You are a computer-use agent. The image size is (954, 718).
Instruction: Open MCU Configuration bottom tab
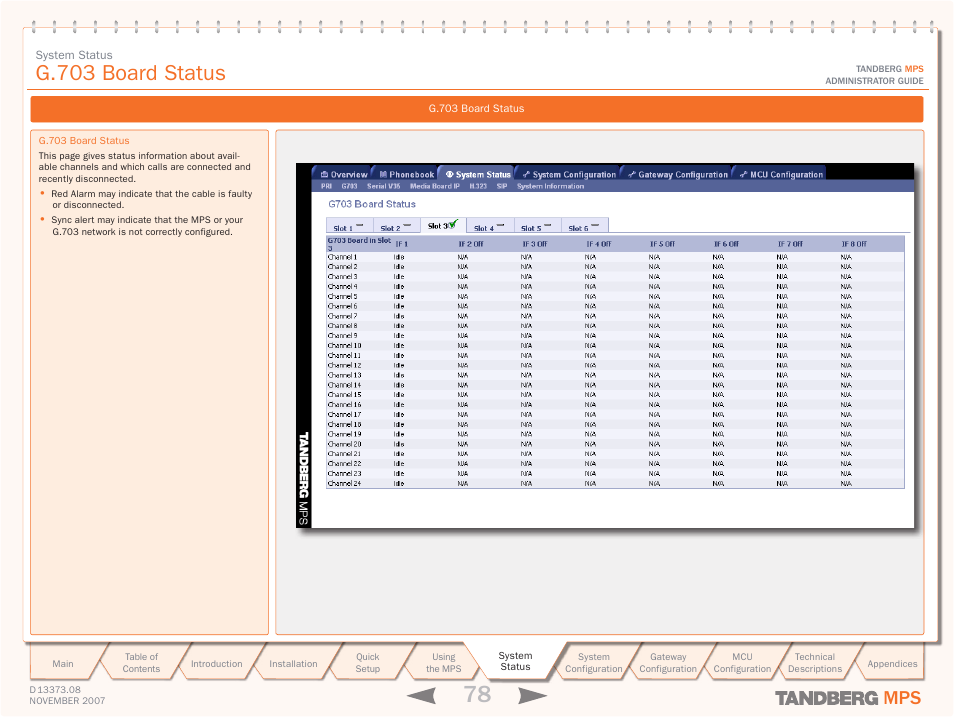point(742,663)
